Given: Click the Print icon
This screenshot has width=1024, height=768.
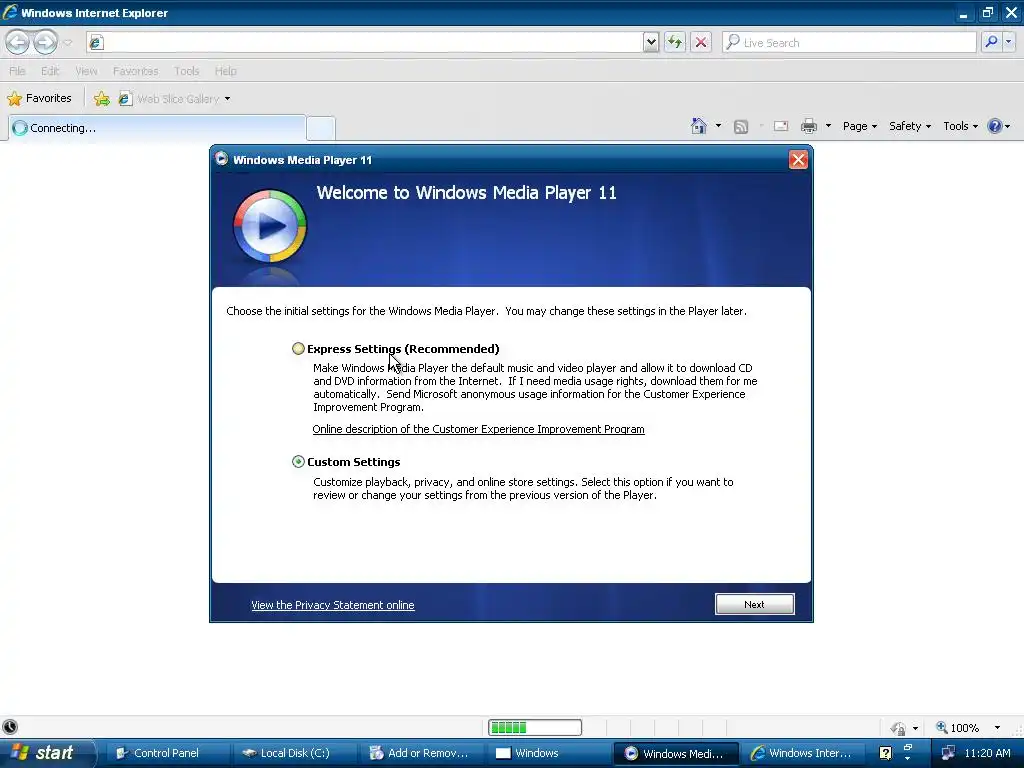Looking at the screenshot, I should [x=809, y=126].
